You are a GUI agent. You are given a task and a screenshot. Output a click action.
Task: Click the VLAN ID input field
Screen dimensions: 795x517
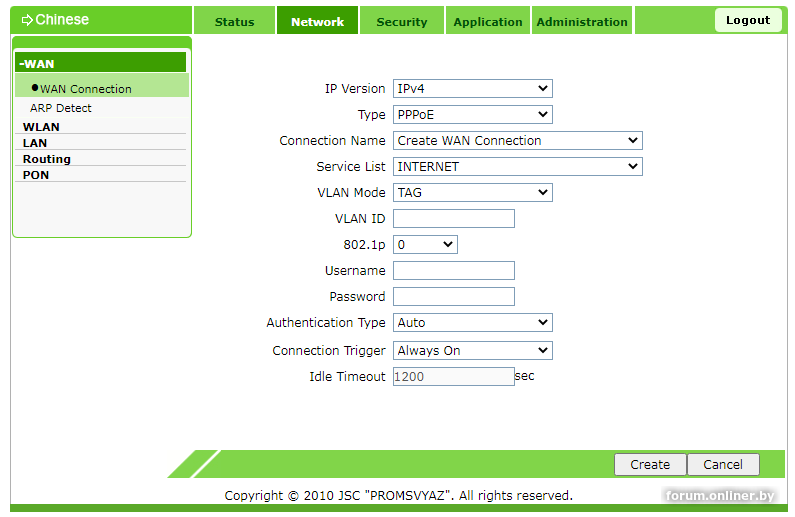pyautogui.click(x=454, y=219)
